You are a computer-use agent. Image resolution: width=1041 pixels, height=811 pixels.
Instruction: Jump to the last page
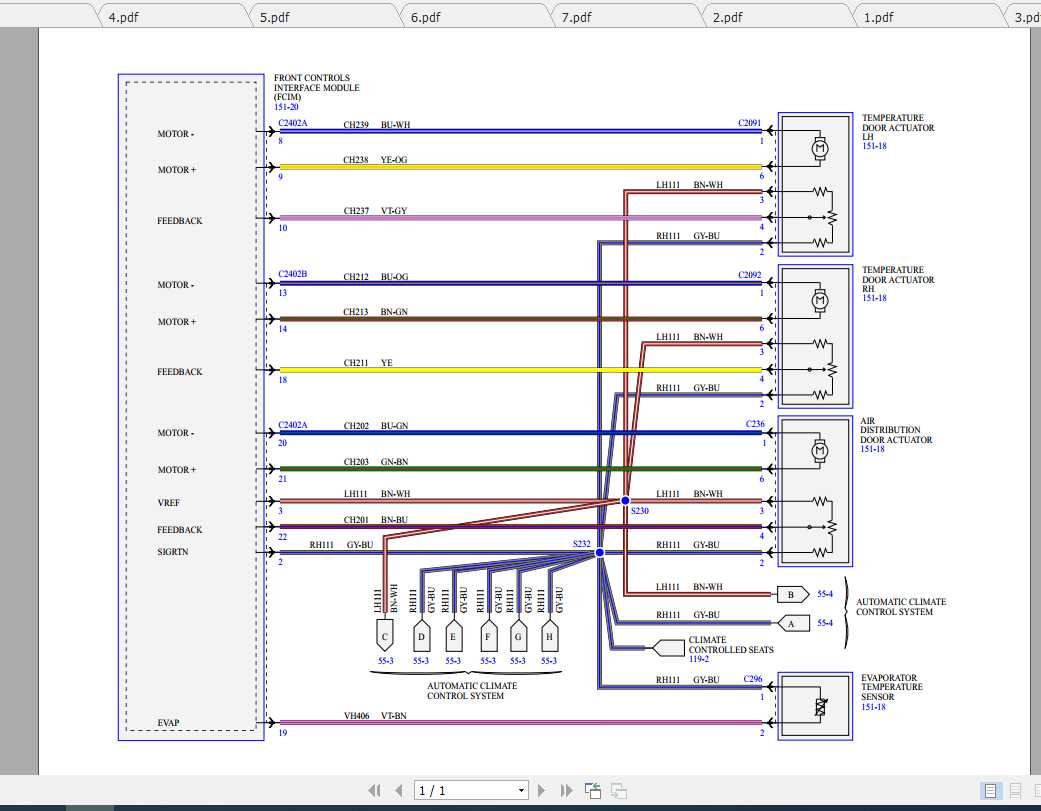(x=566, y=790)
